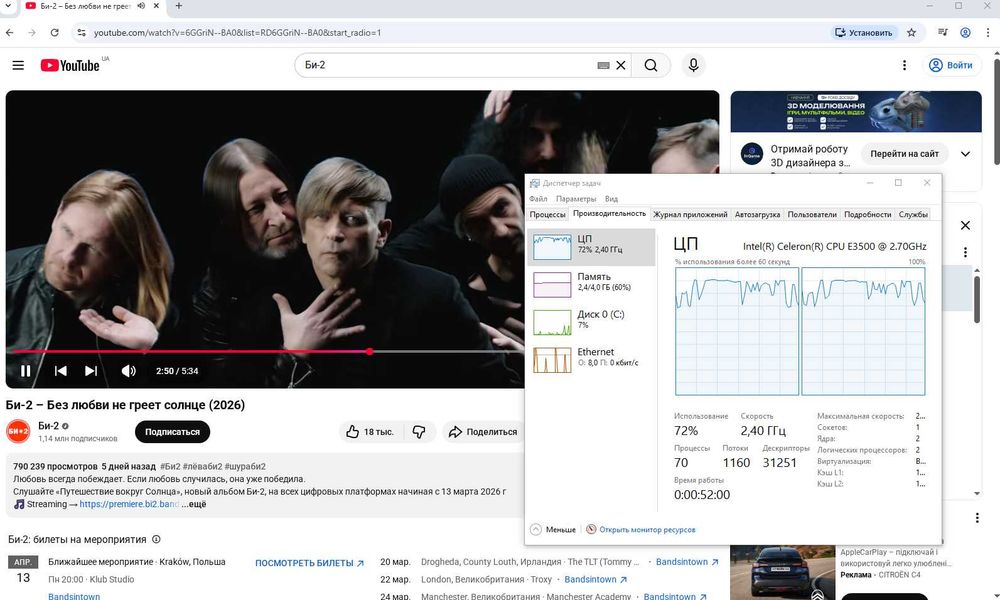Go to the YouTube home logo
This screenshot has height=600, width=1000.
coord(70,65)
